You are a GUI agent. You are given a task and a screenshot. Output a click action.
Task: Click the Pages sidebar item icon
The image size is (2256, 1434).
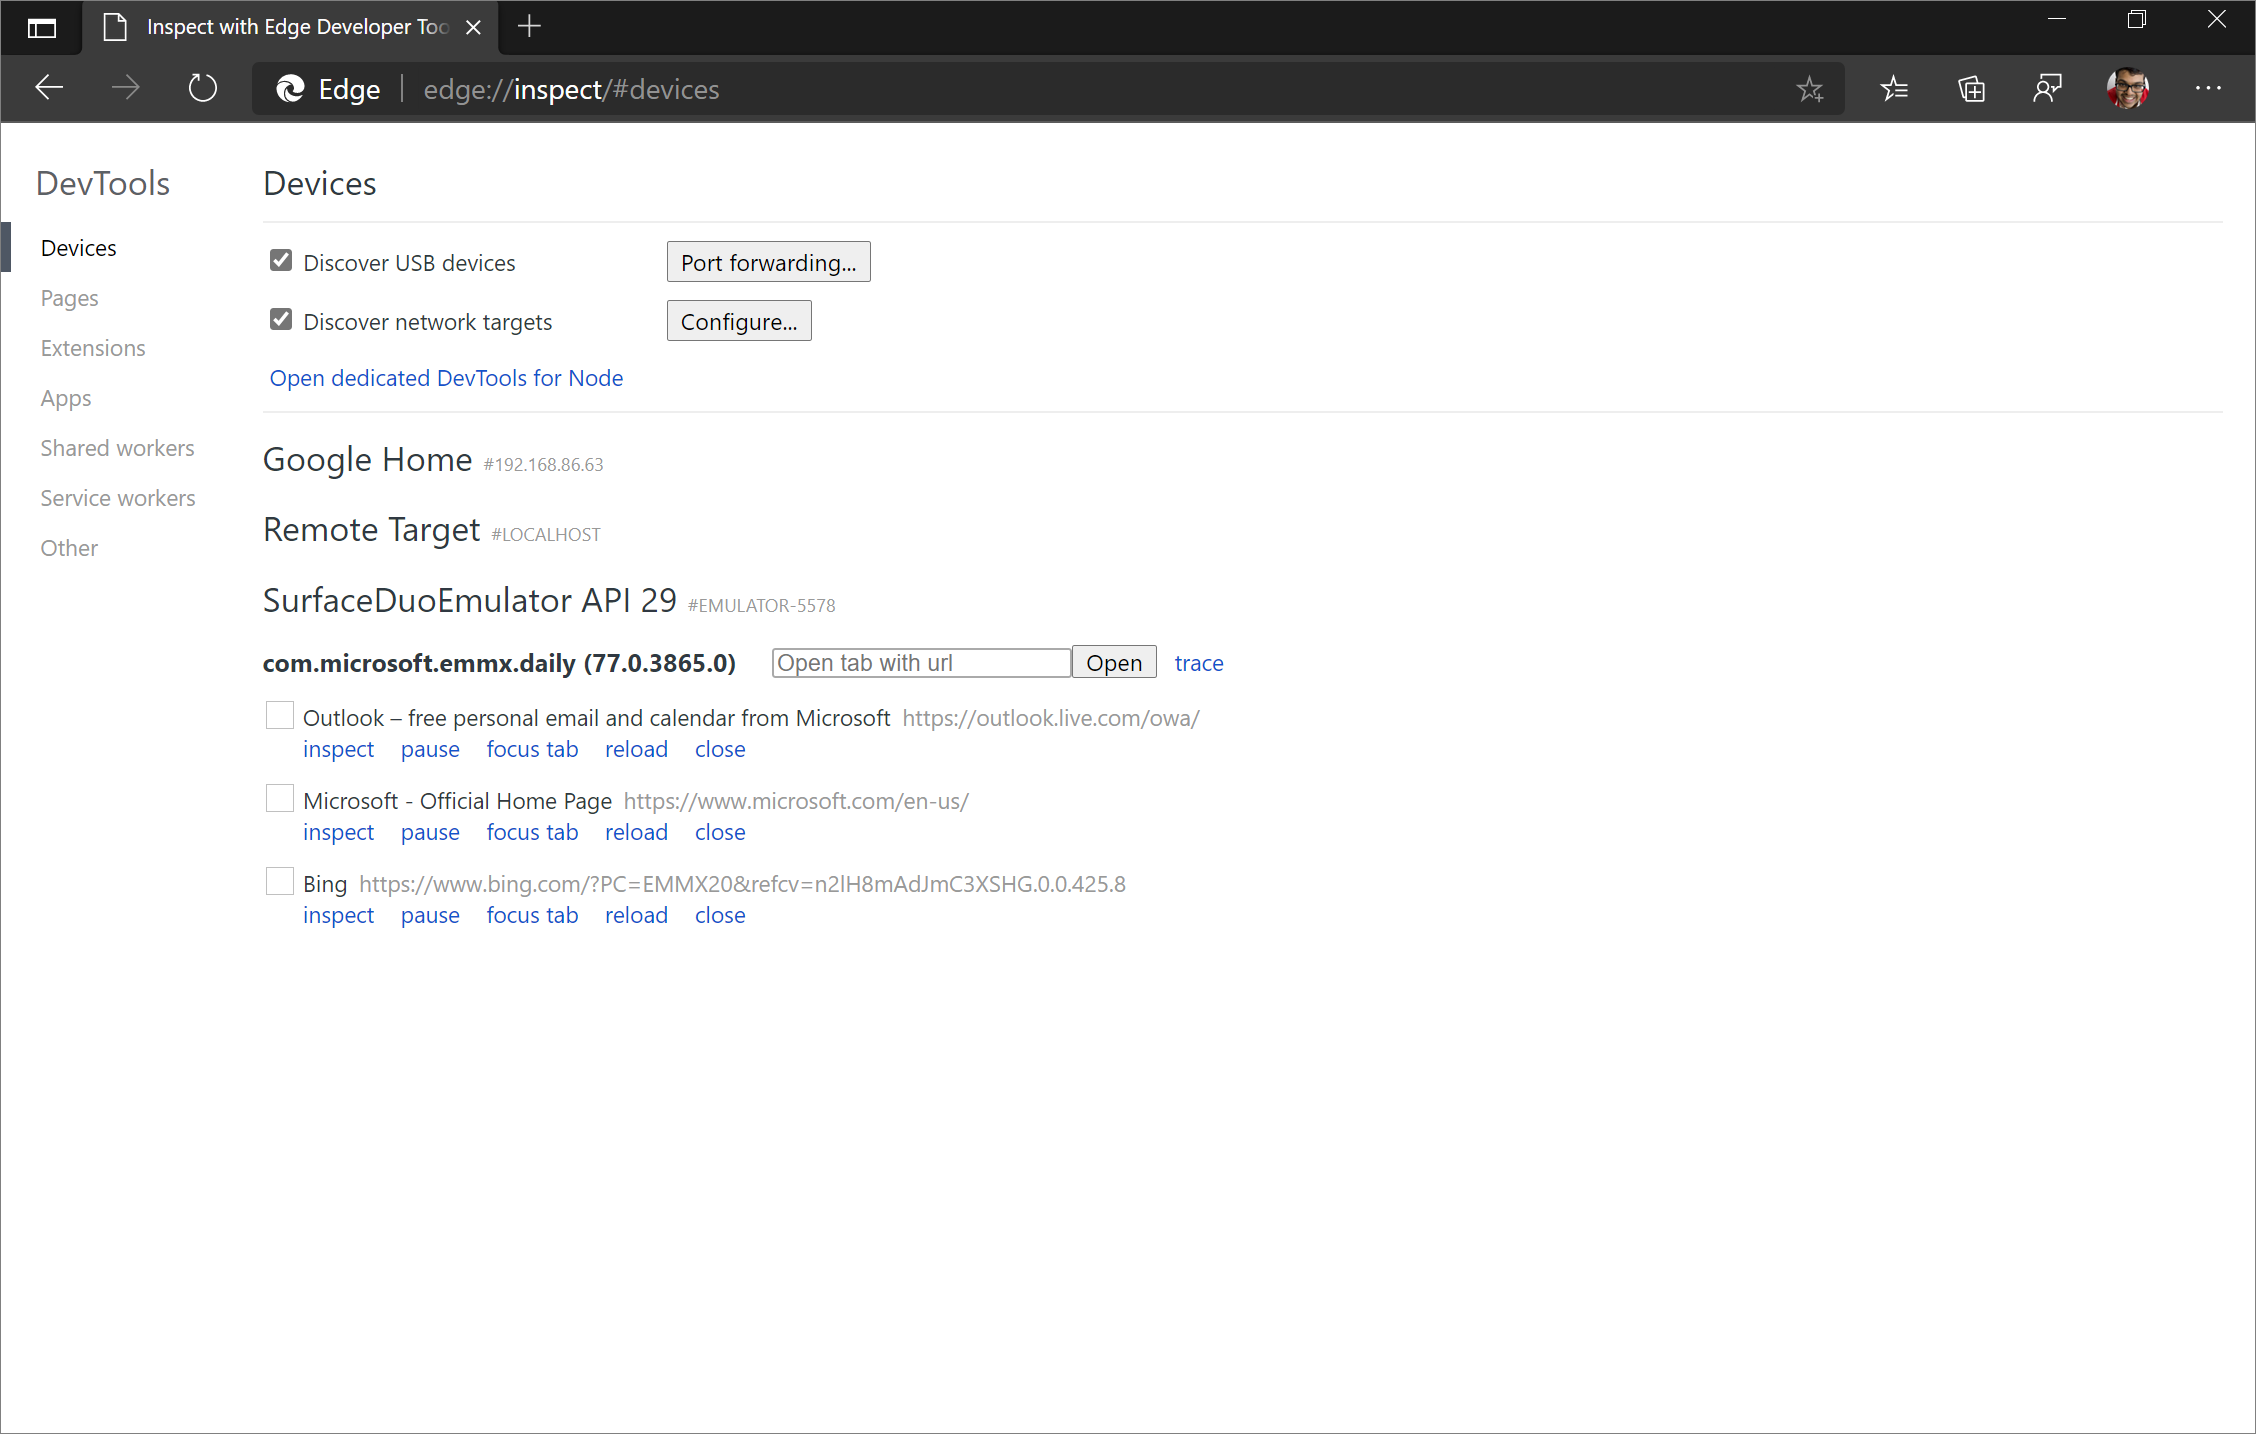click(69, 298)
